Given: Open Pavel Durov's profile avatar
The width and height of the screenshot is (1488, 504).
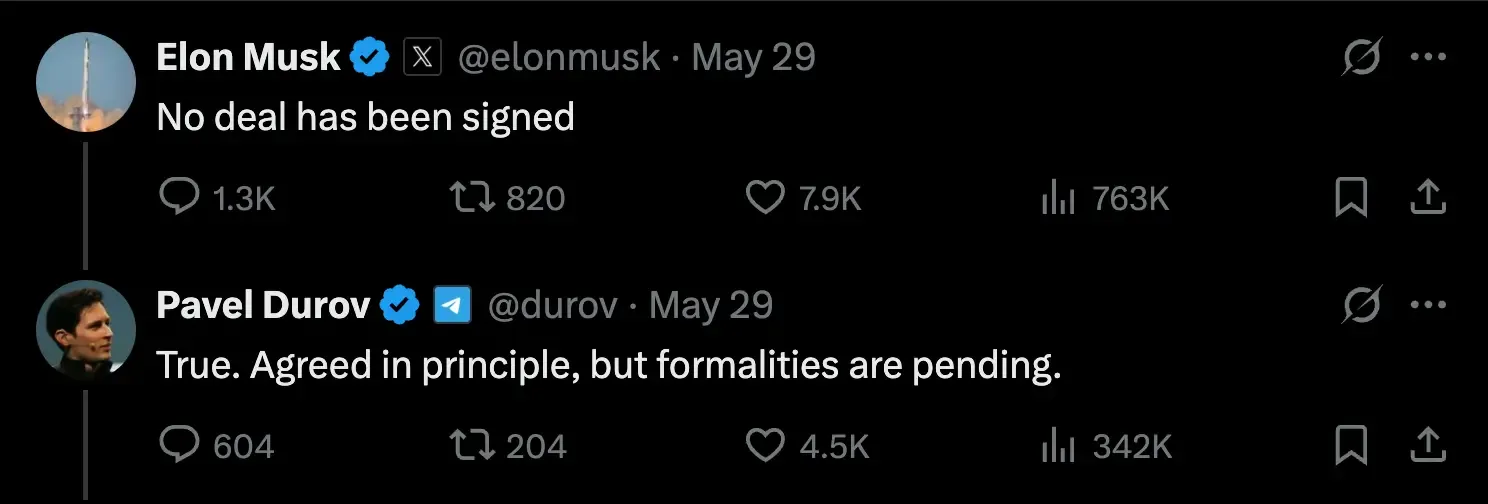Looking at the screenshot, I should point(86,331).
